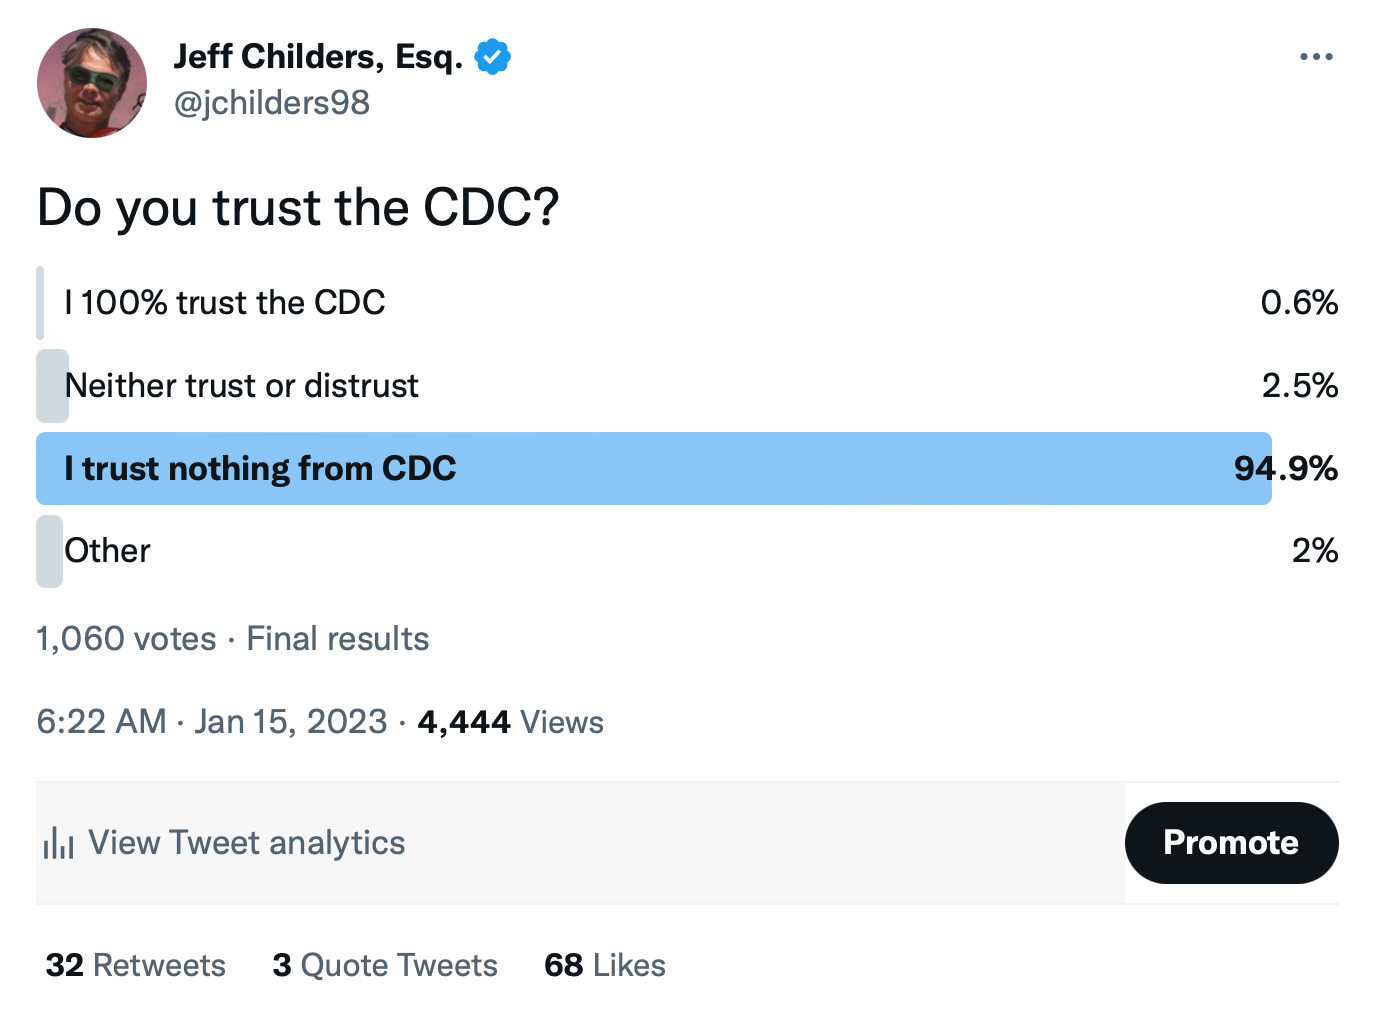Click the Promote button
This screenshot has width=1376, height=1014.
tap(1230, 843)
